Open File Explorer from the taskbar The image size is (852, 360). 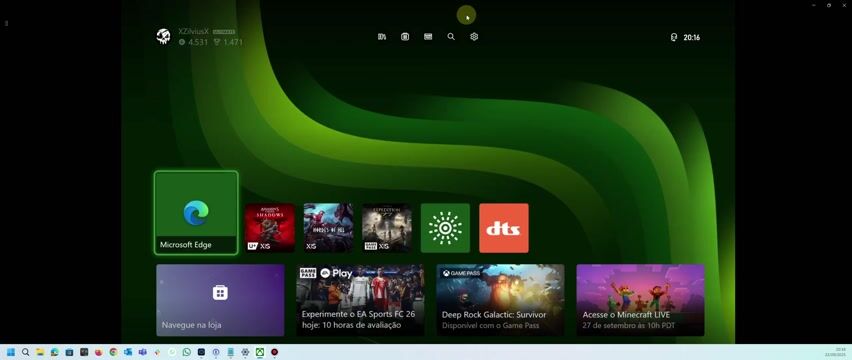click(40, 352)
